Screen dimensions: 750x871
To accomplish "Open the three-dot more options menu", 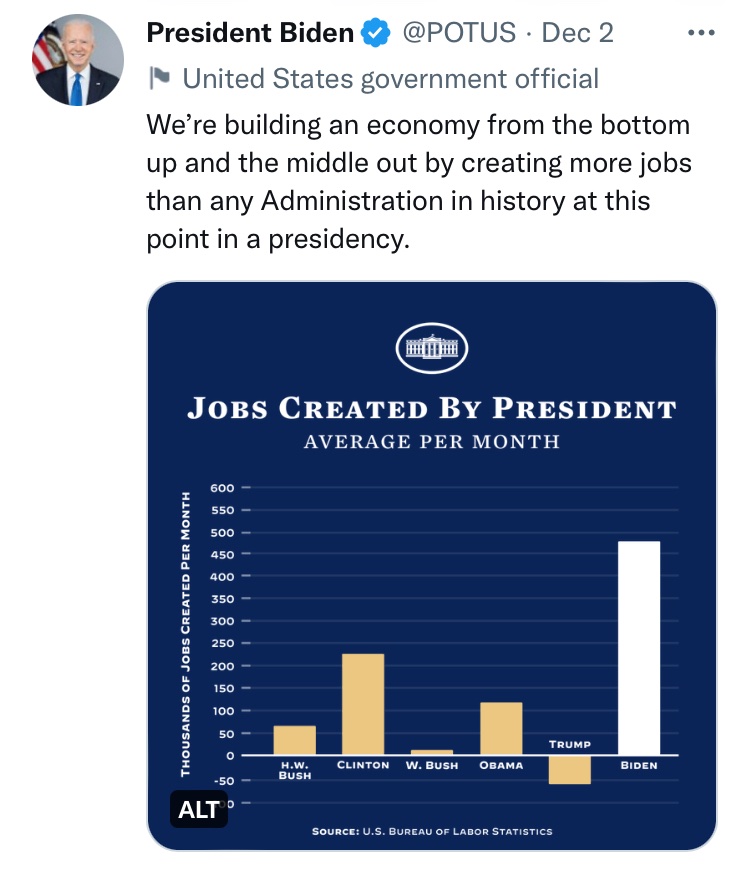I will coord(701,33).
